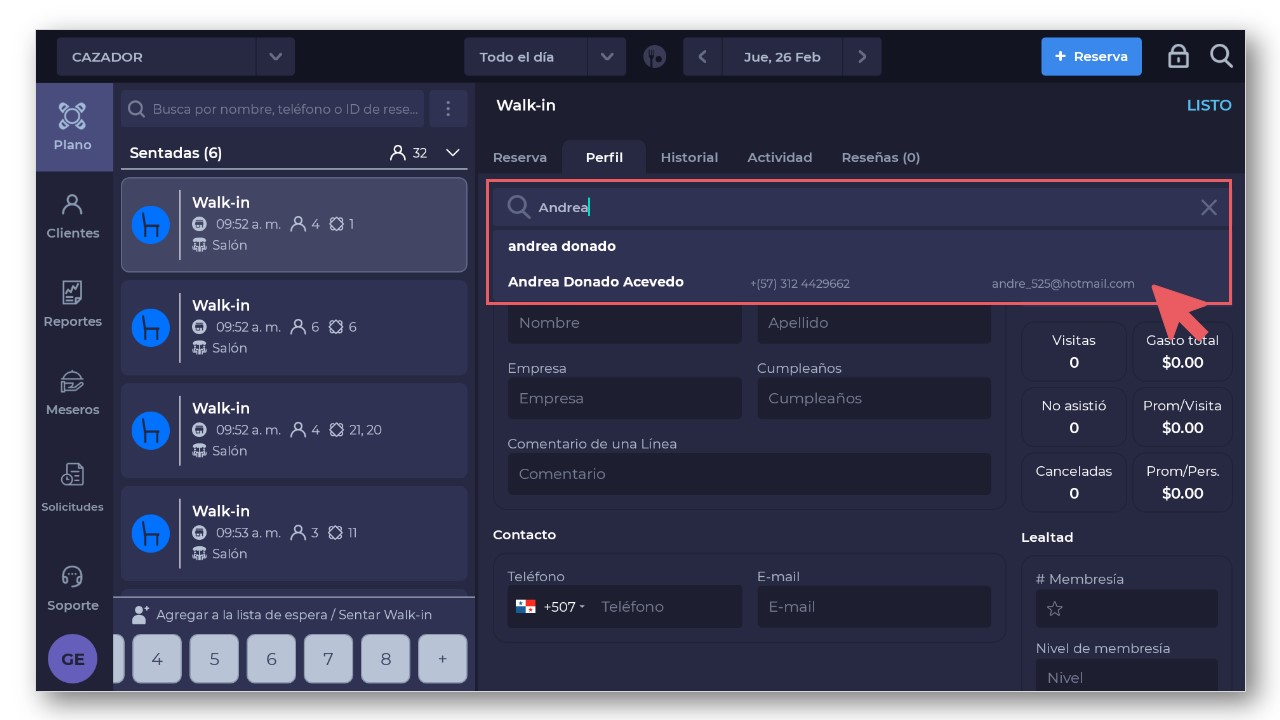The image size is (1280, 720).
Task: Open the three-dot options menu
Action: coord(448,109)
